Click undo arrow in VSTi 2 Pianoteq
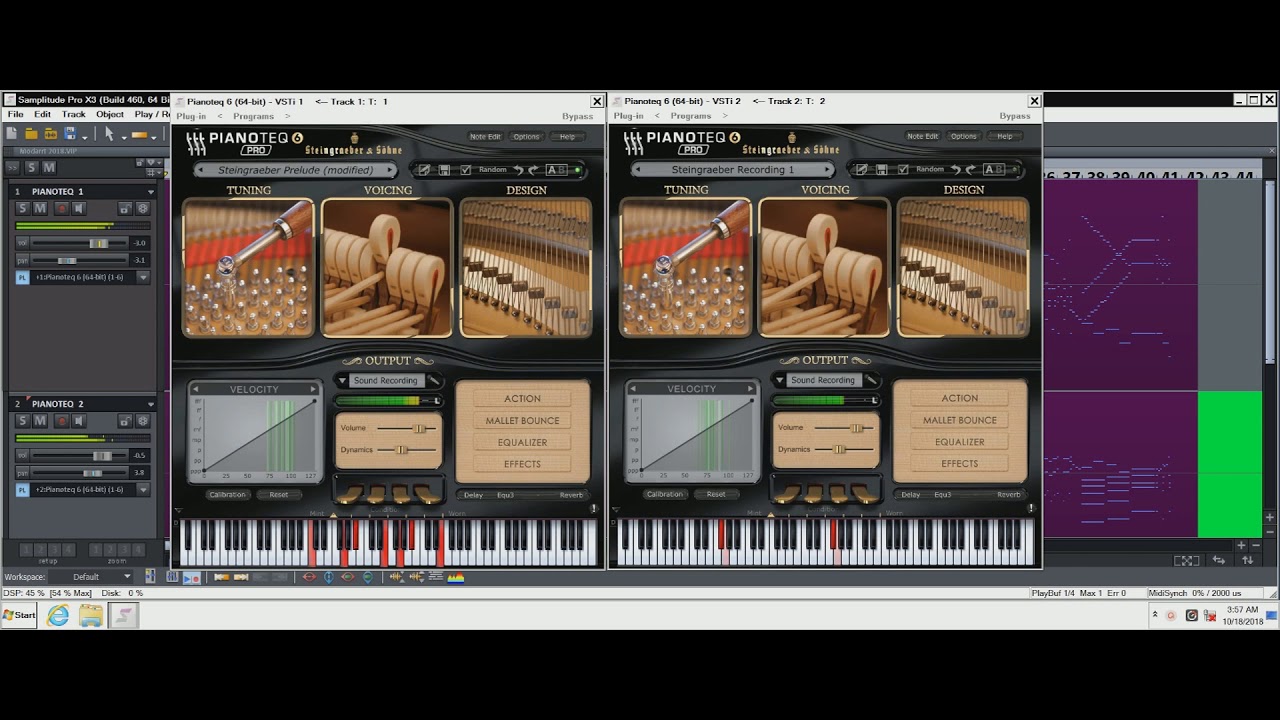1280x720 pixels. point(956,170)
